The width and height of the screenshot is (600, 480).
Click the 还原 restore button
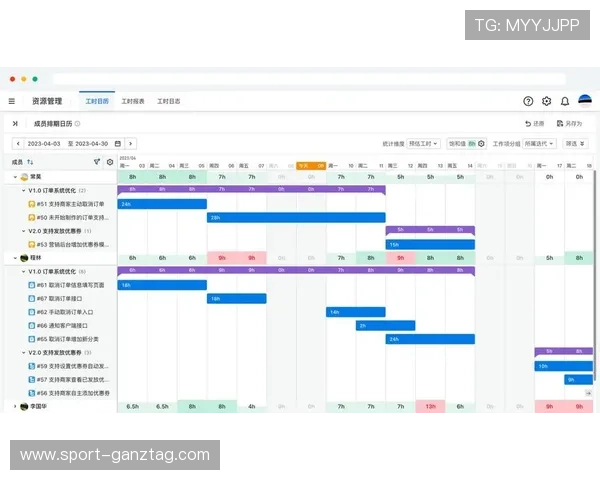[x=534, y=124]
